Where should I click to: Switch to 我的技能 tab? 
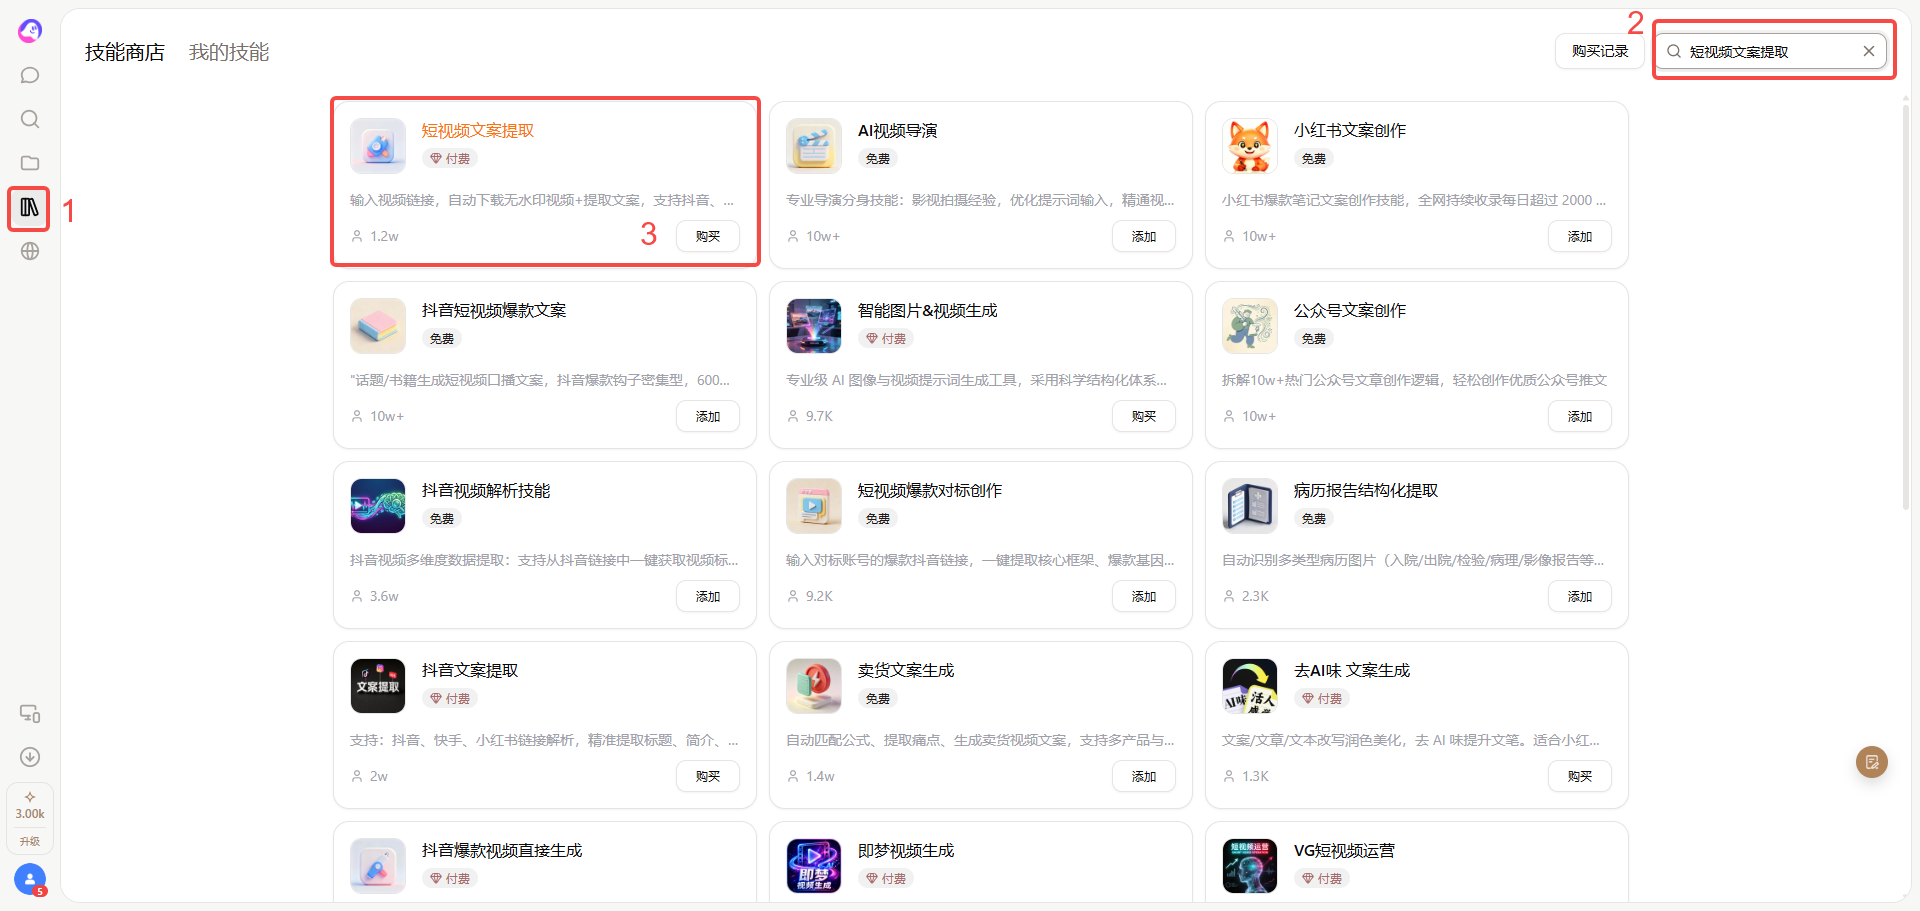229,52
